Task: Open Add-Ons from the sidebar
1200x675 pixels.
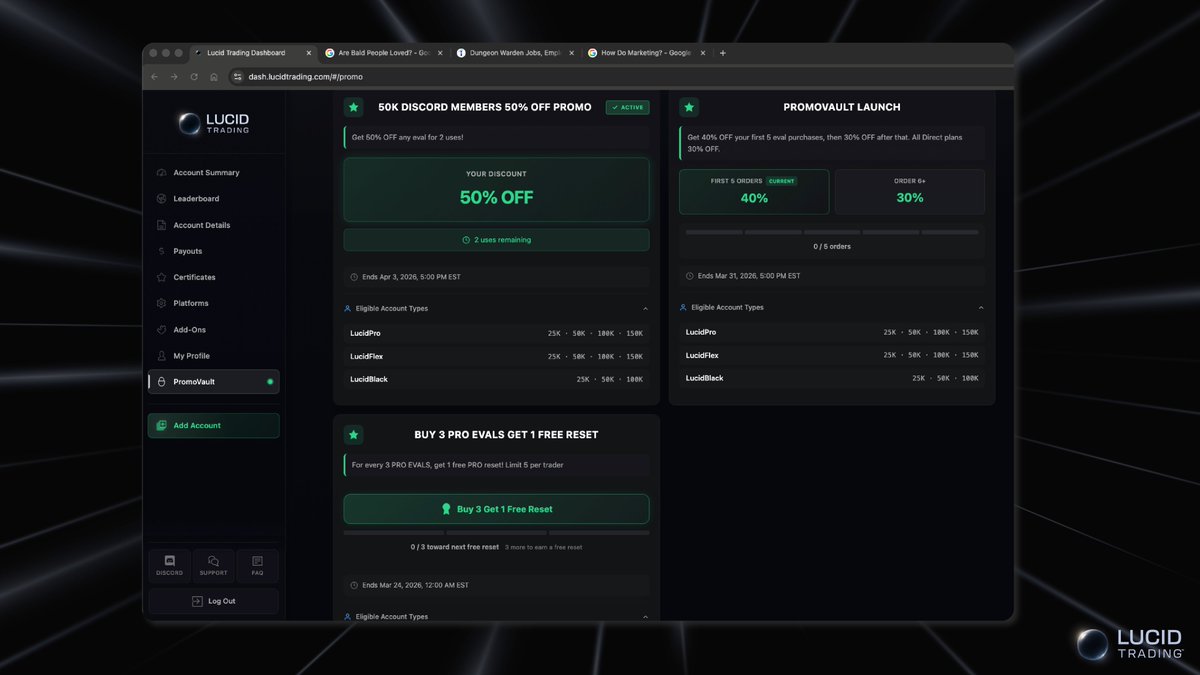Action: (x=213, y=330)
